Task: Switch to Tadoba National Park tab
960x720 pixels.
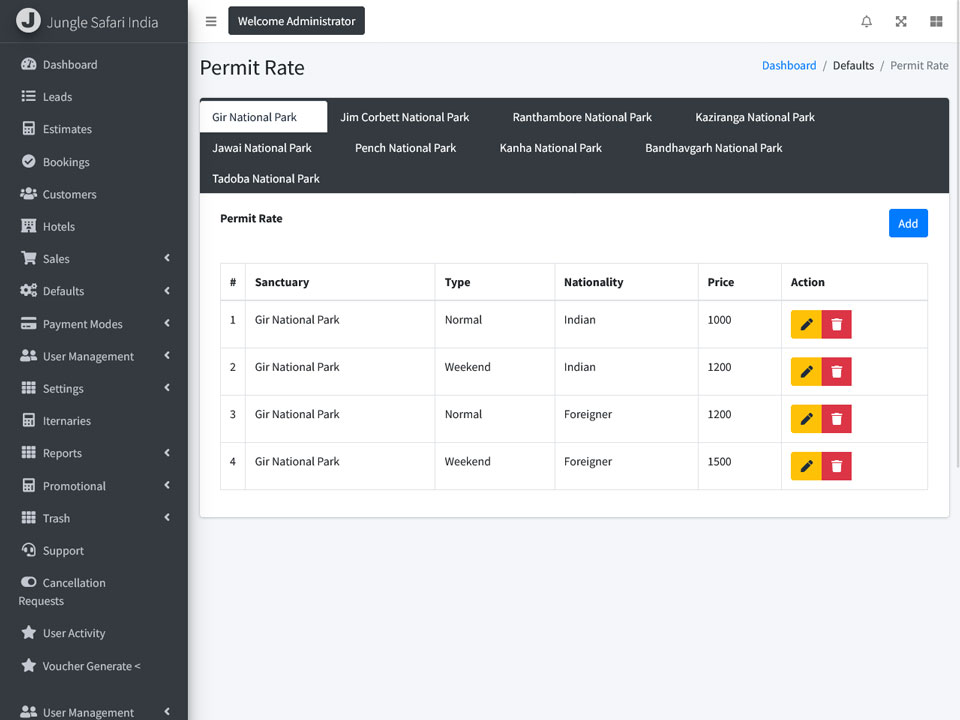Action: coord(266,178)
